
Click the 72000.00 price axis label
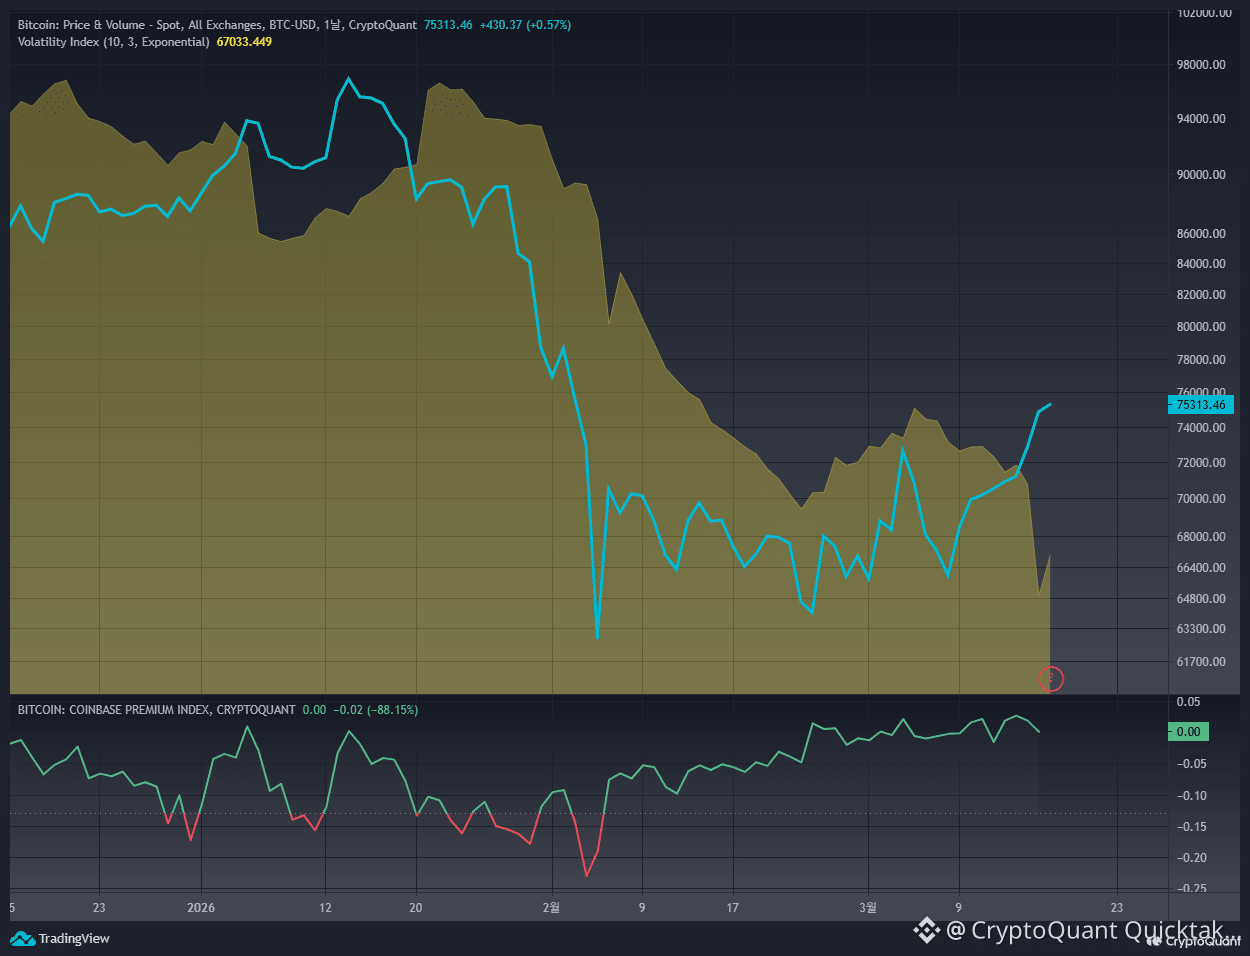[x=1201, y=463]
